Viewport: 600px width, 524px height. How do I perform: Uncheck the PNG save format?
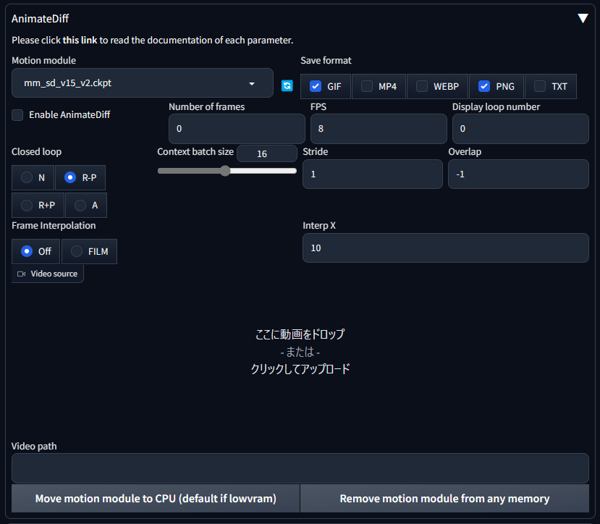484,86
